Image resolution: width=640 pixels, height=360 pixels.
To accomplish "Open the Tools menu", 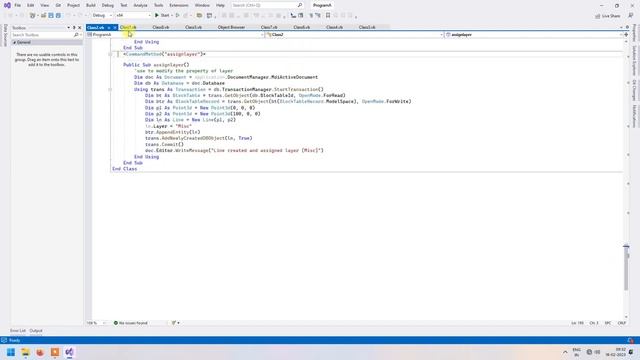I will pyautogui.click(x=158, y=5).
